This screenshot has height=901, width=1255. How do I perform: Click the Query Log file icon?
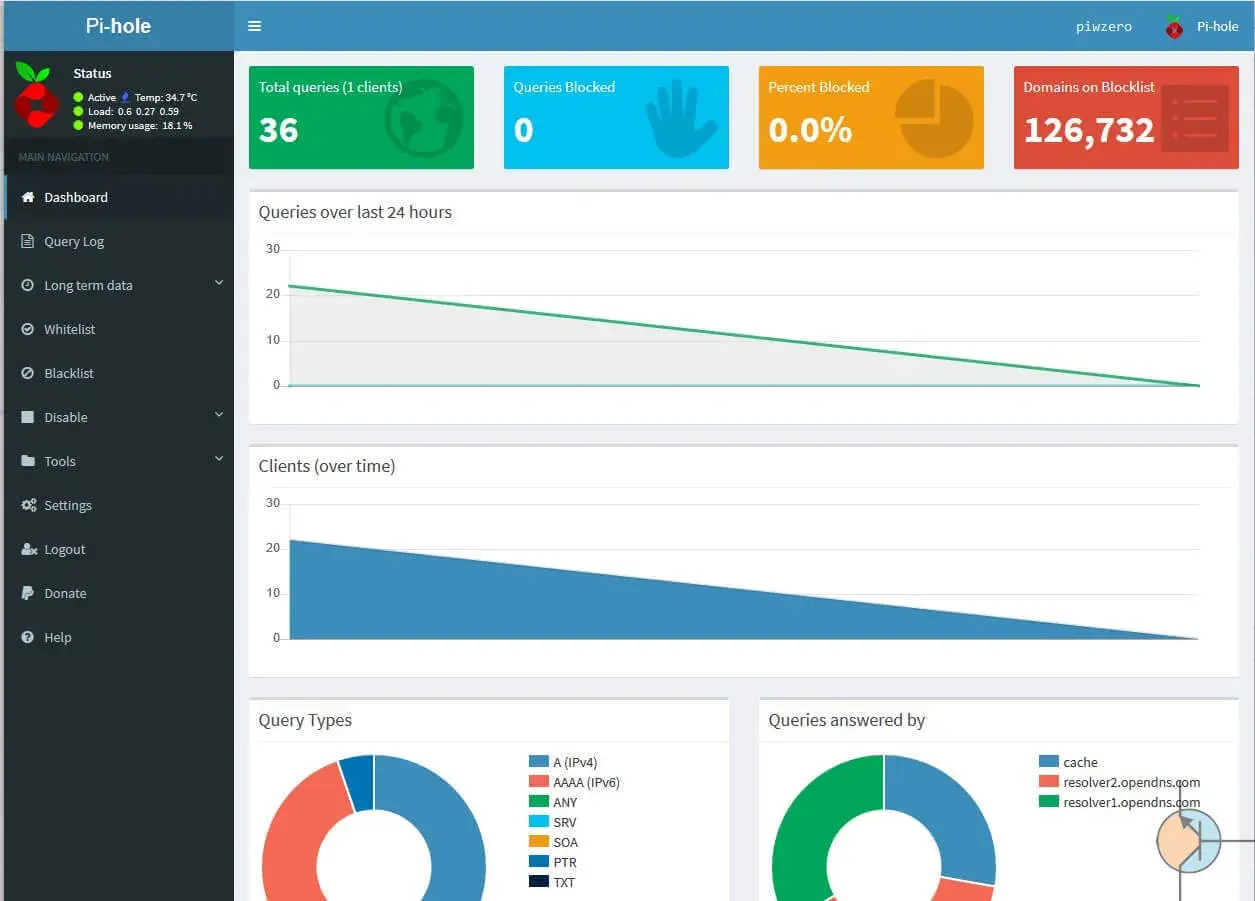click(x=28, y=241)
